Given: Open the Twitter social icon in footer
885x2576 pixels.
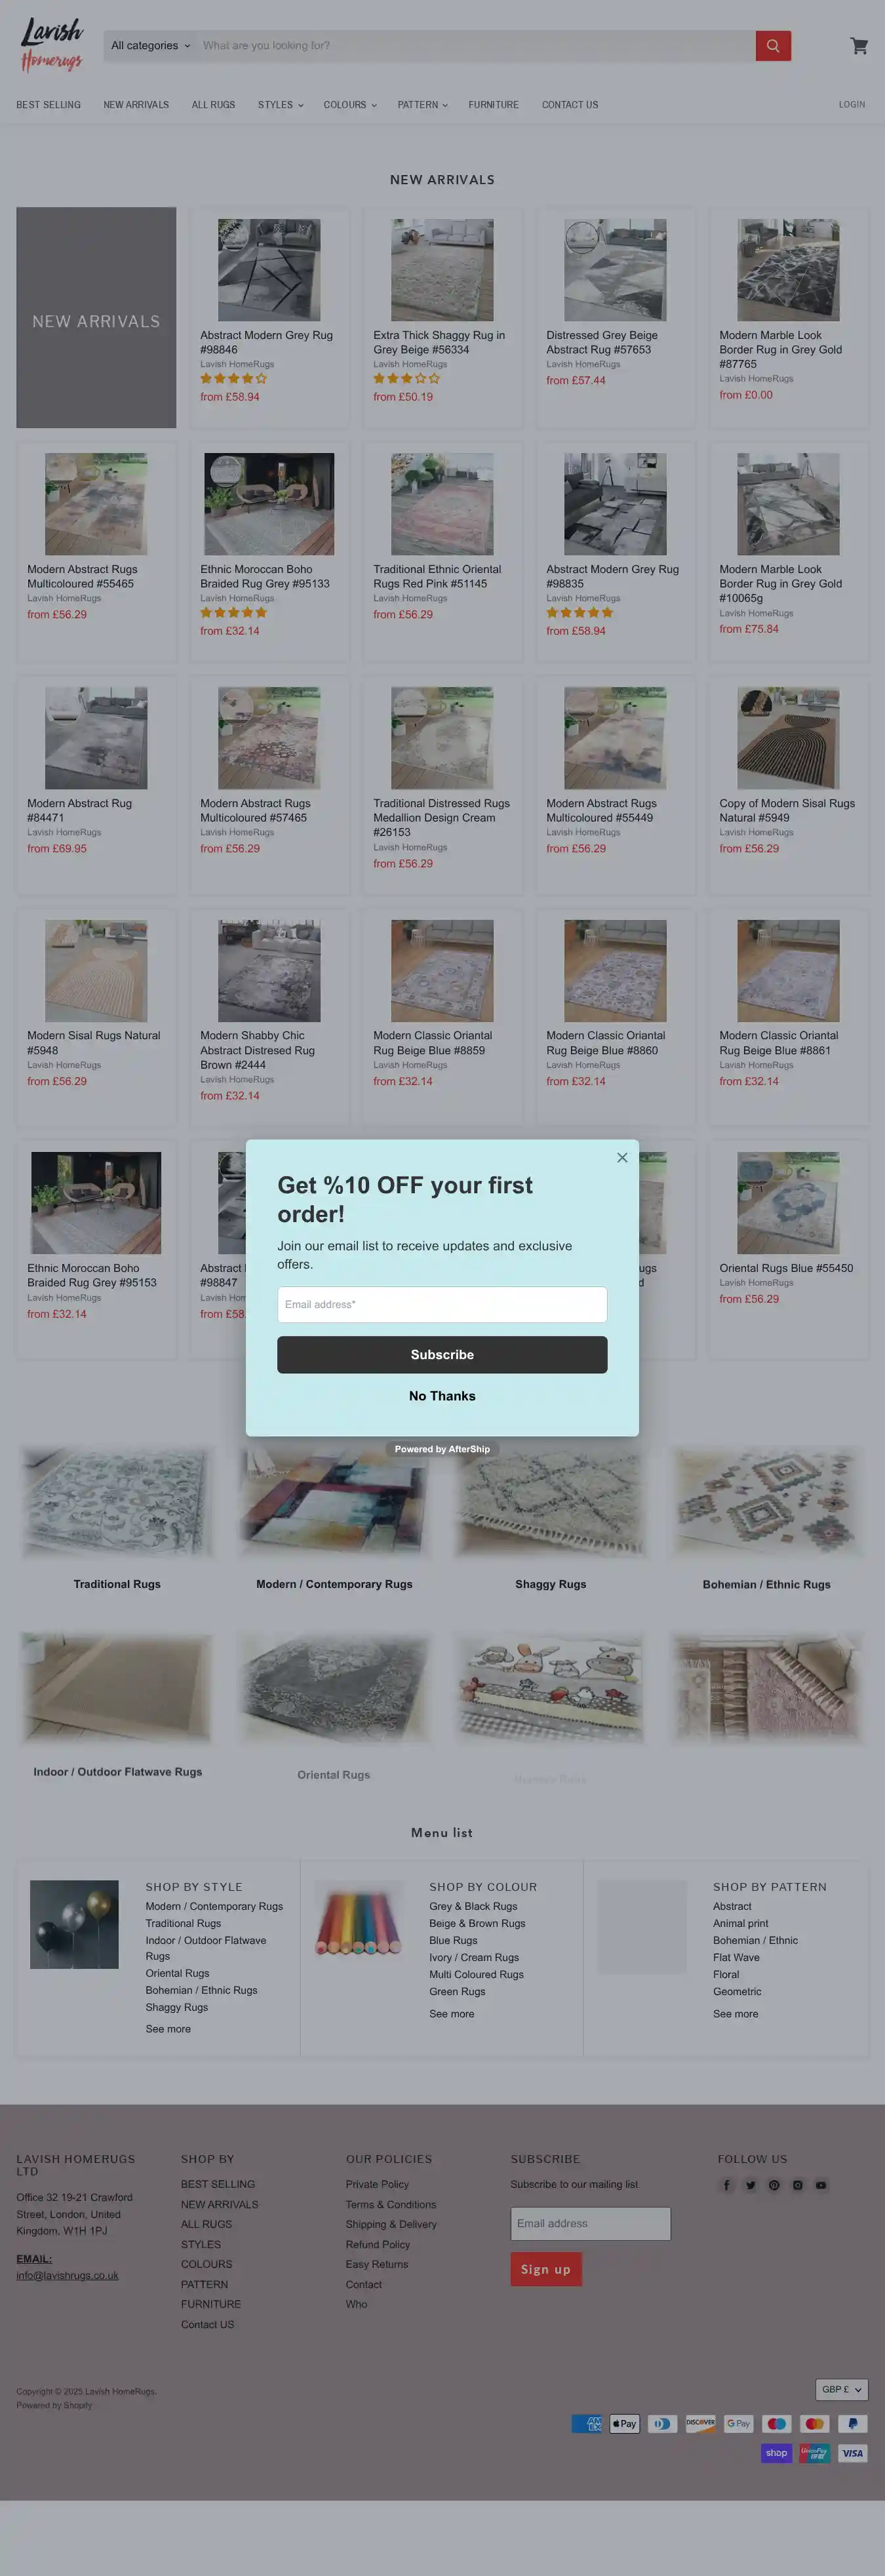Looking at the screenshot, I should pyautogui.click(x=750, y=2185).
